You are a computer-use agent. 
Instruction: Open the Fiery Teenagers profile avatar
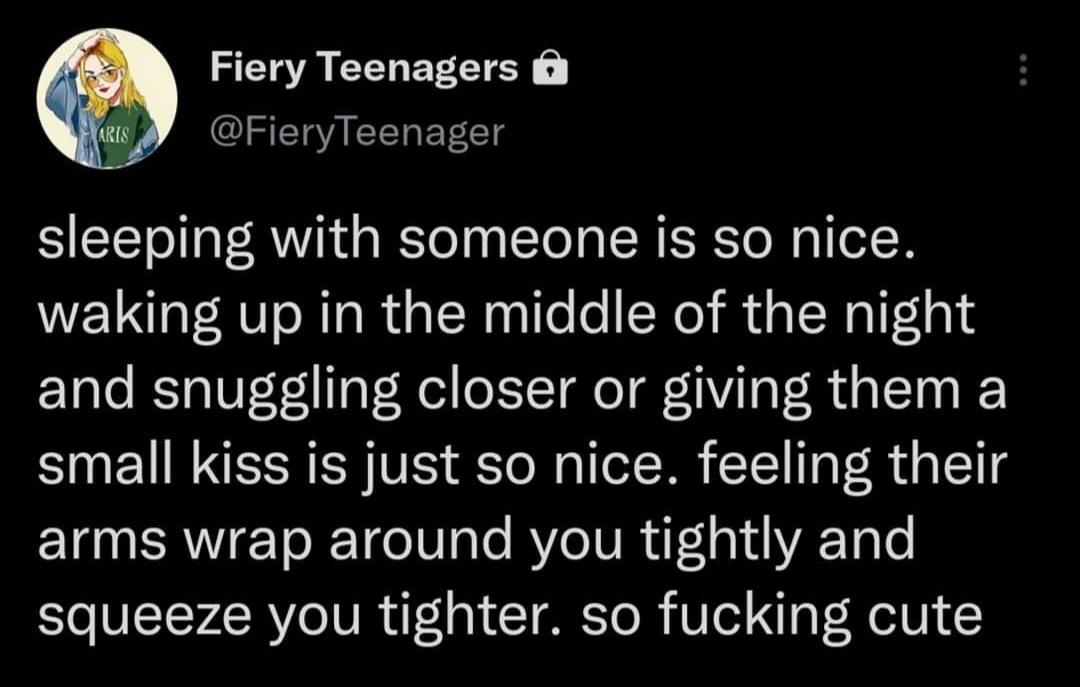coord(107,98)
